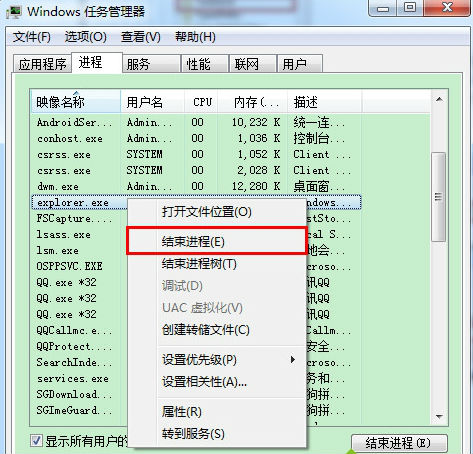
Task: Select the QQProtect... process row
Action: click(79, 346)
